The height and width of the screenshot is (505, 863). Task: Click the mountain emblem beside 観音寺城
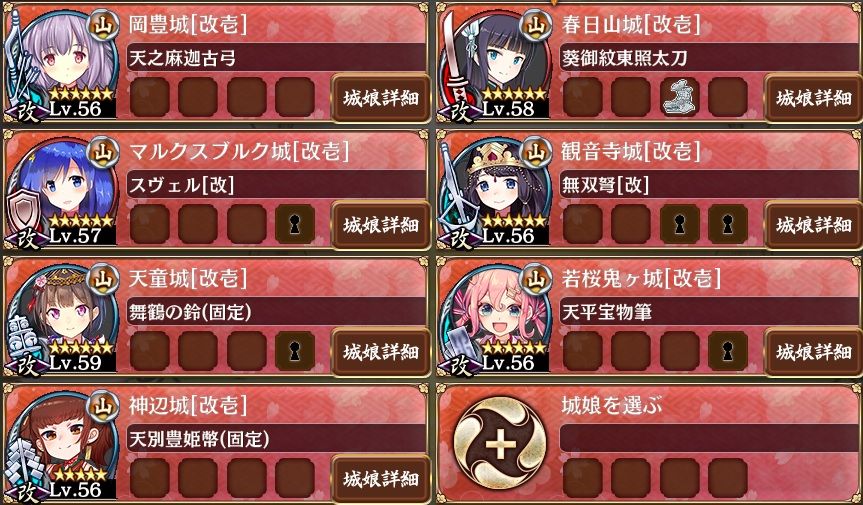pyautogui.click(x=536, y=152)
